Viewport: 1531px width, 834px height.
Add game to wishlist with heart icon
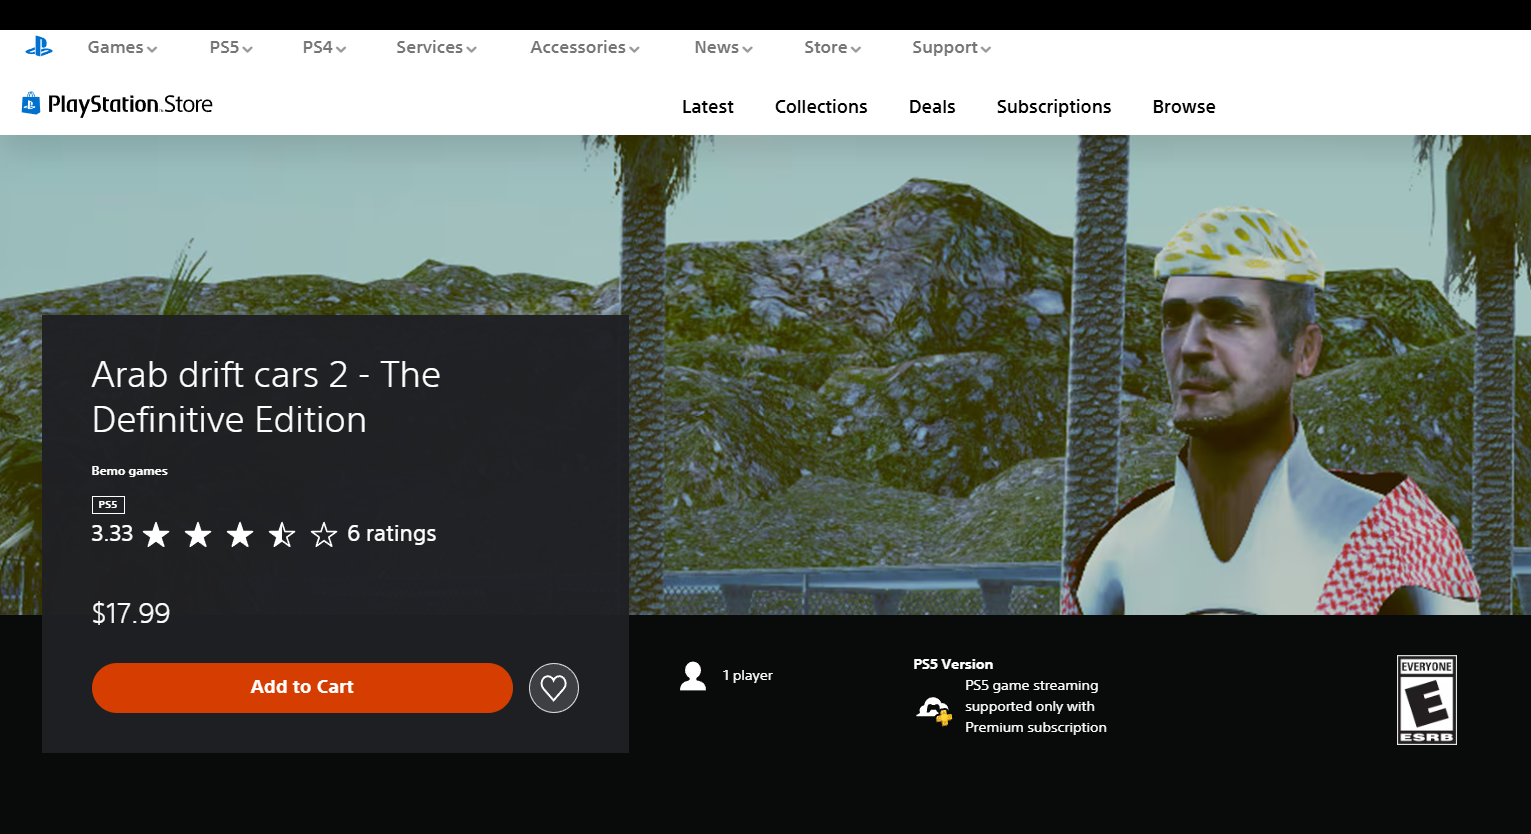click(x=554, y=688)
